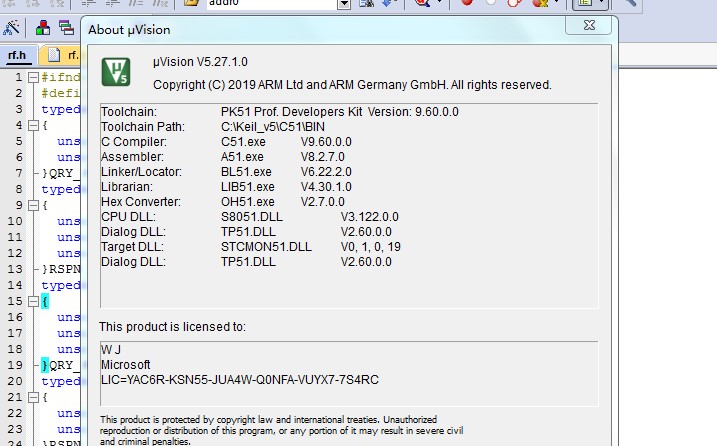717x446 pixels.
Task: Click the Copyright 2019 ARM Ltd line
Action: coord(352,85)
